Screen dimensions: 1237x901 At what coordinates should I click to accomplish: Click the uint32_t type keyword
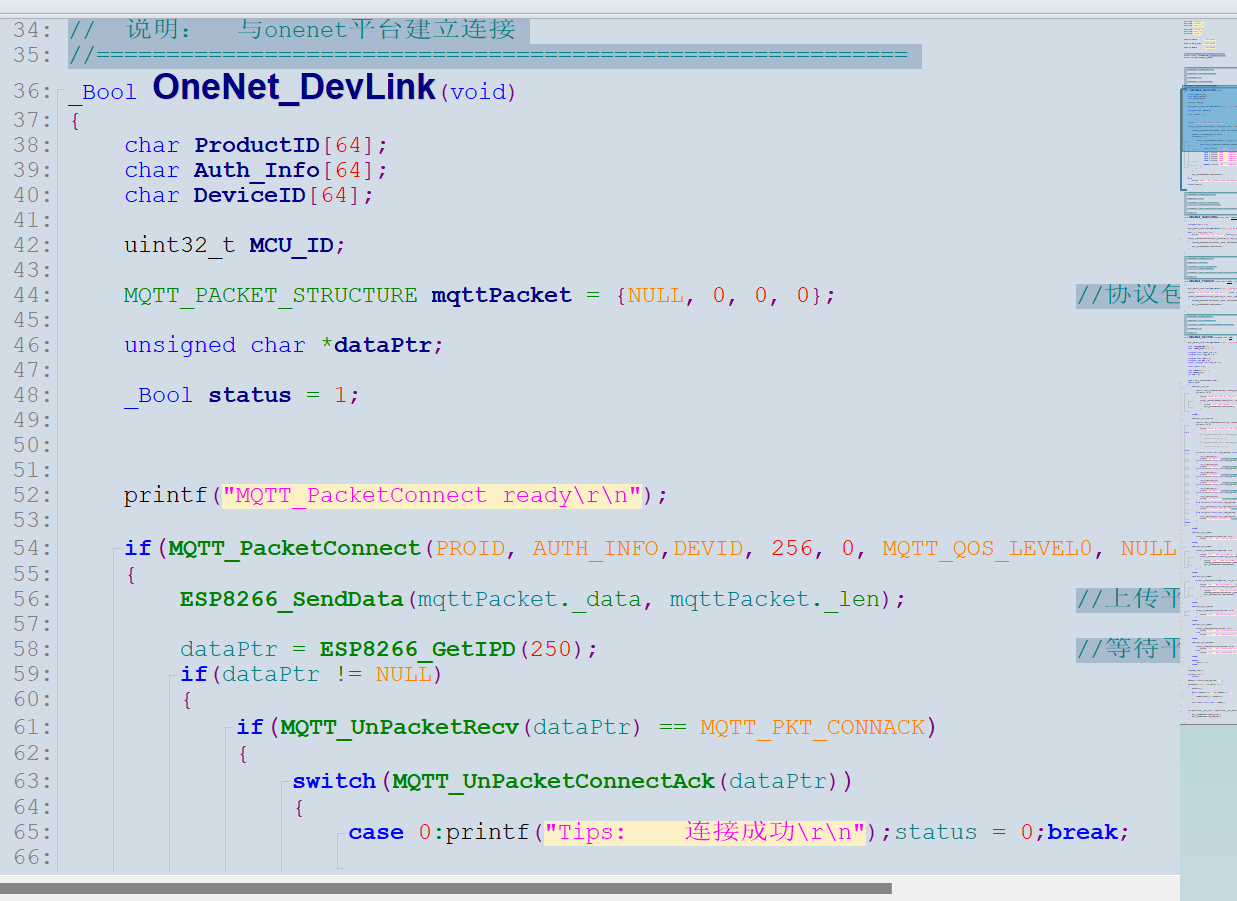pos(180,245)
